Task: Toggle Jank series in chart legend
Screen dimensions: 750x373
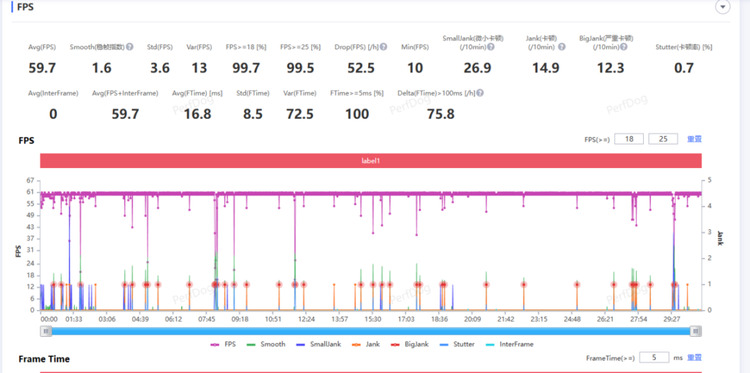Action: [x=364, y=344]
